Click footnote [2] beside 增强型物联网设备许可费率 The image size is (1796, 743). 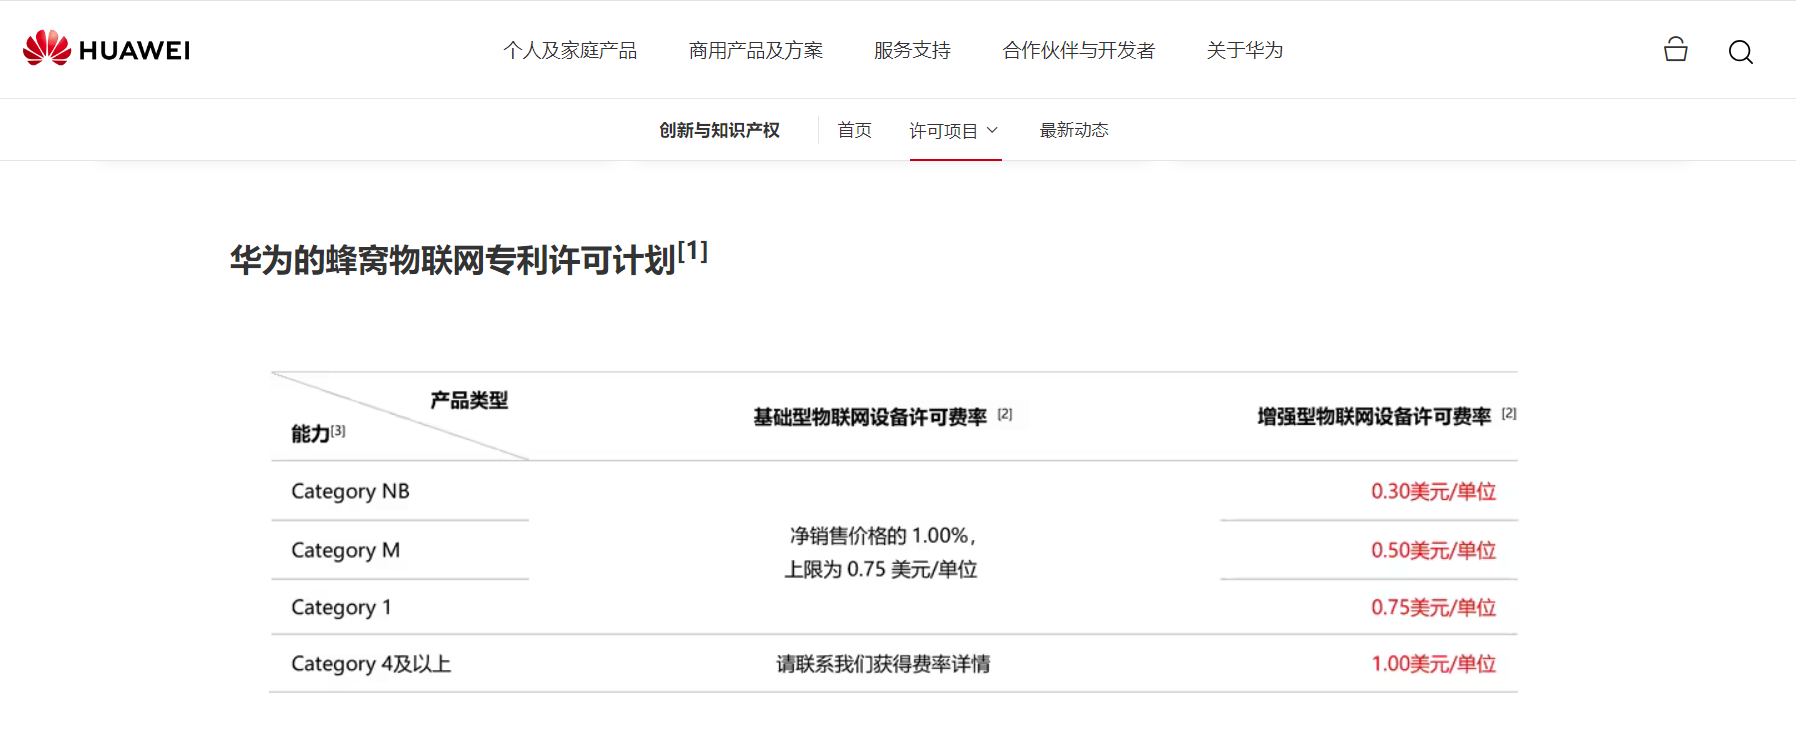[x=1509, y=413]
